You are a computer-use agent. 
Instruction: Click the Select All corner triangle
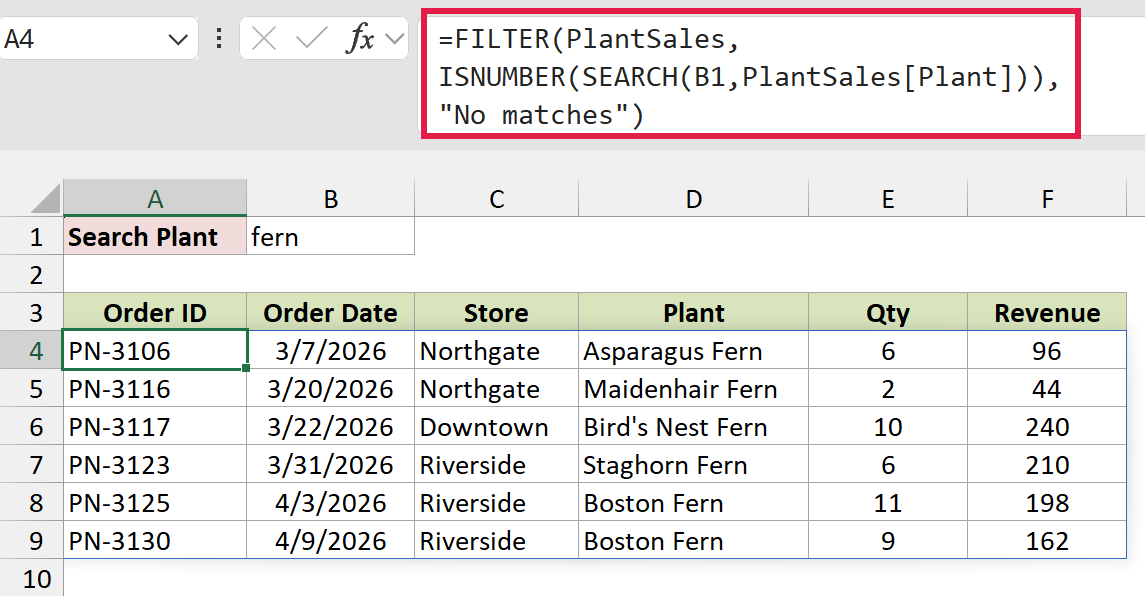click(45, 199)
